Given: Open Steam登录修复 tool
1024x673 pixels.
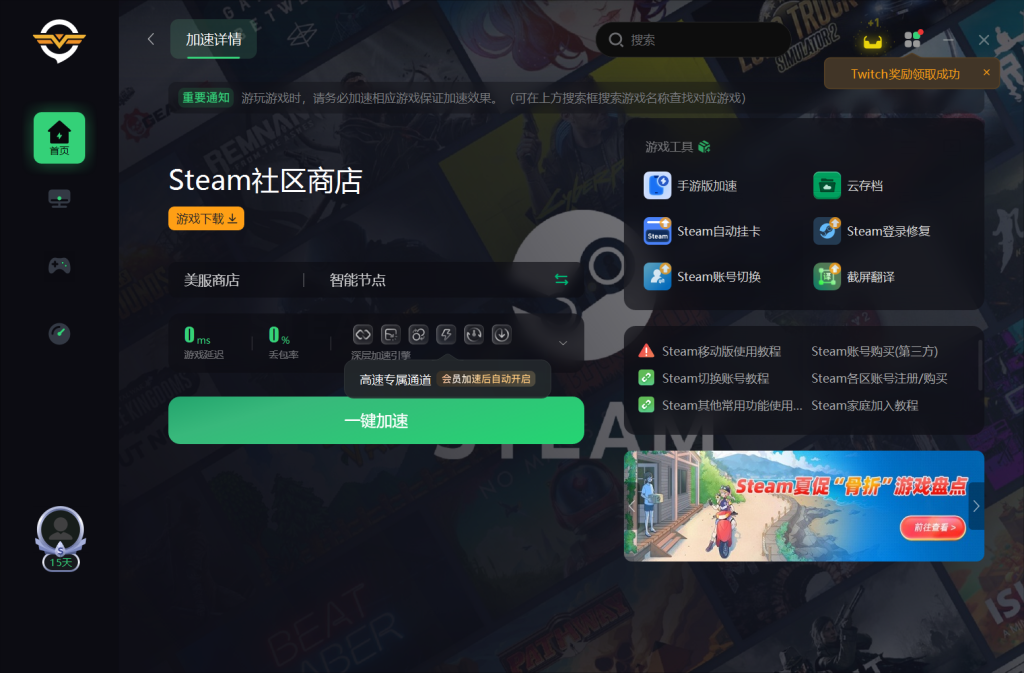Looking at the screenshot, I should point(826,231).
